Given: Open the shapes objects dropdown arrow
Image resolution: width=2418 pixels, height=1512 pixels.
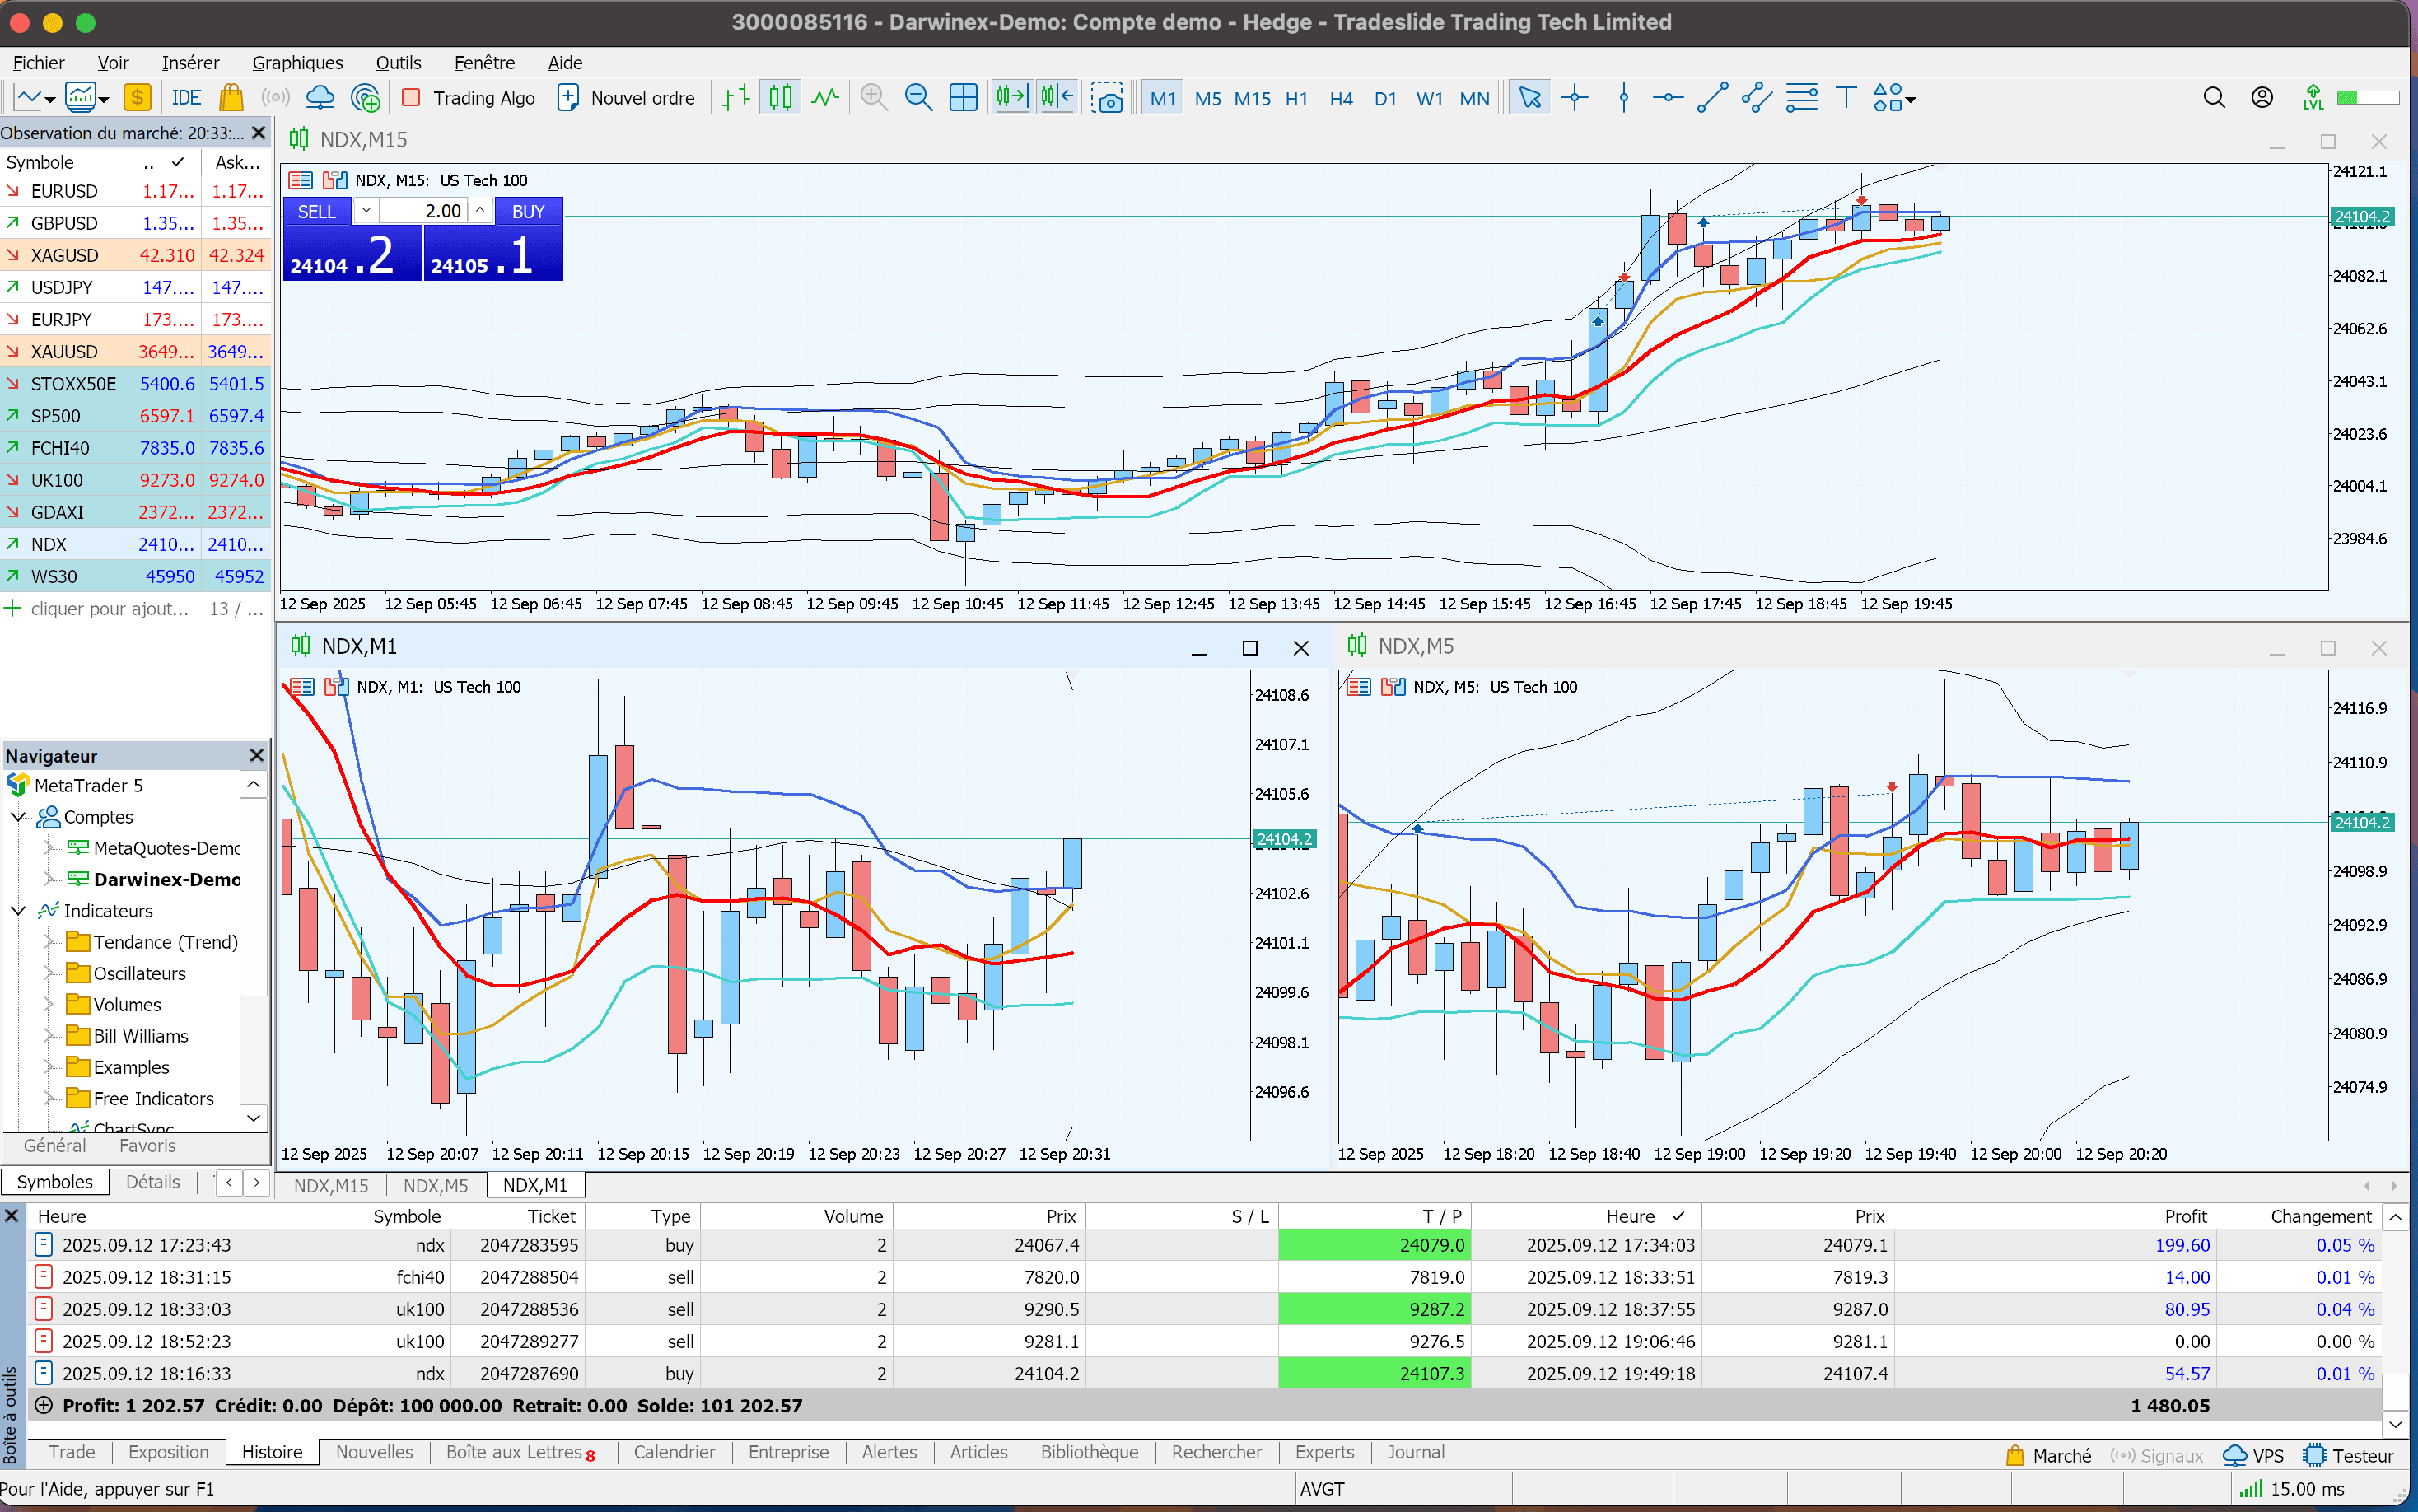Looking at the screenshot, I should (x=1911, y=99).
